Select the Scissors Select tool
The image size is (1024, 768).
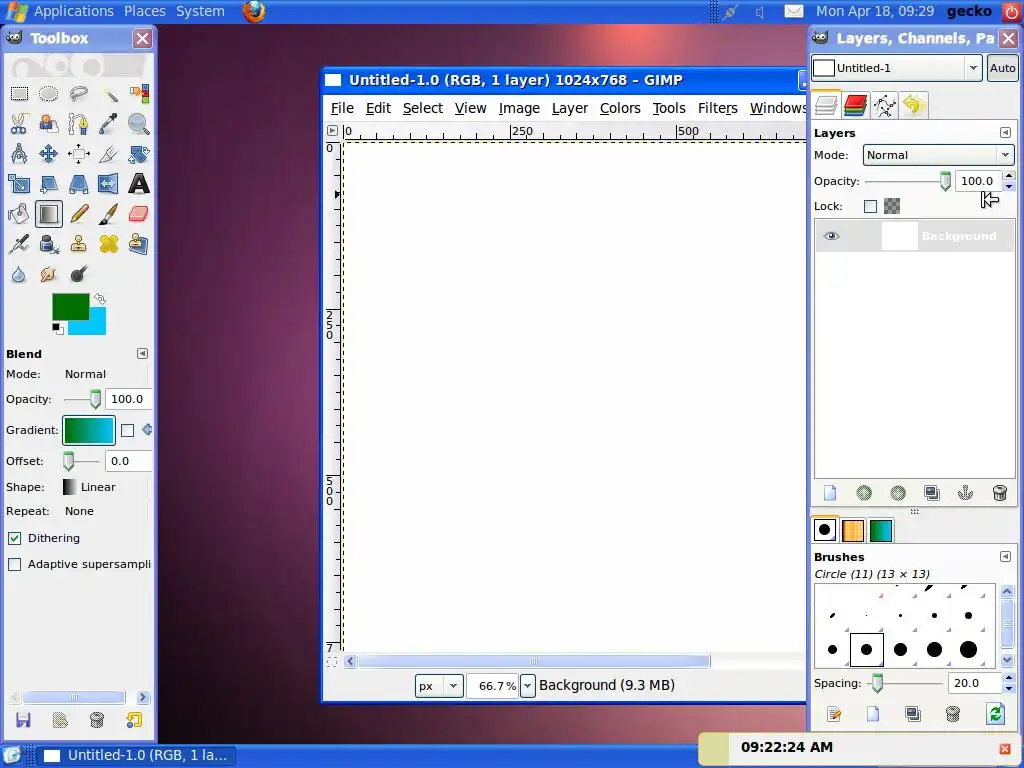[x=19, y=124]
